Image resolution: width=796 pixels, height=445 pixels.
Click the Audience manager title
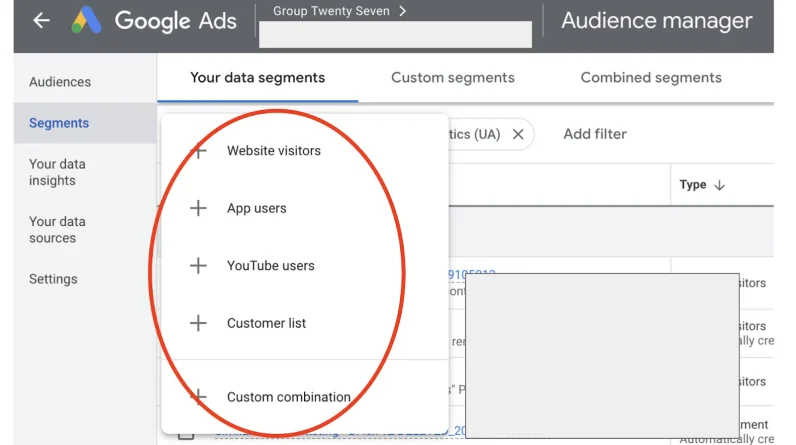[656, 21]
